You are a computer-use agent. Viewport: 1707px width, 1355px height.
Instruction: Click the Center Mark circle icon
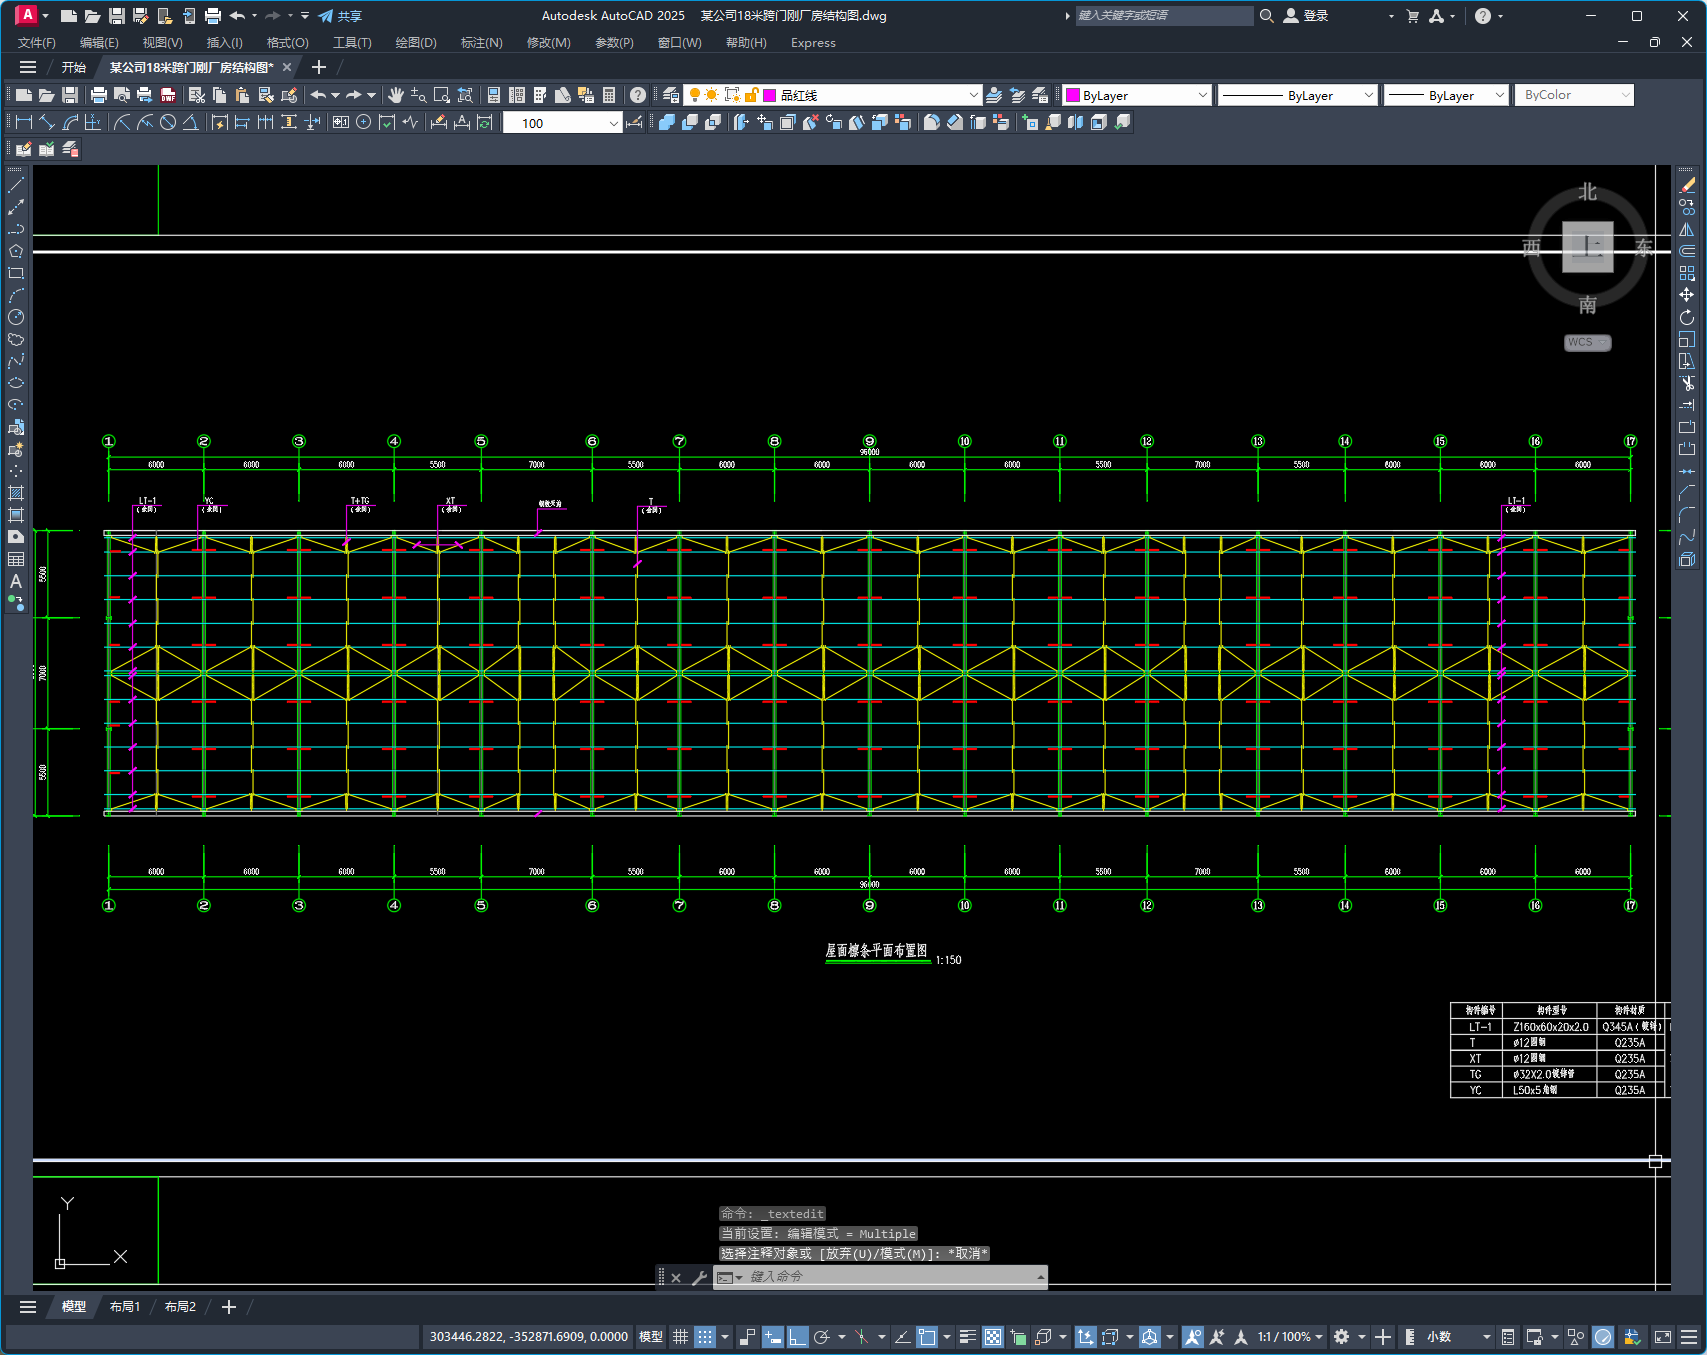click(364, 122)
